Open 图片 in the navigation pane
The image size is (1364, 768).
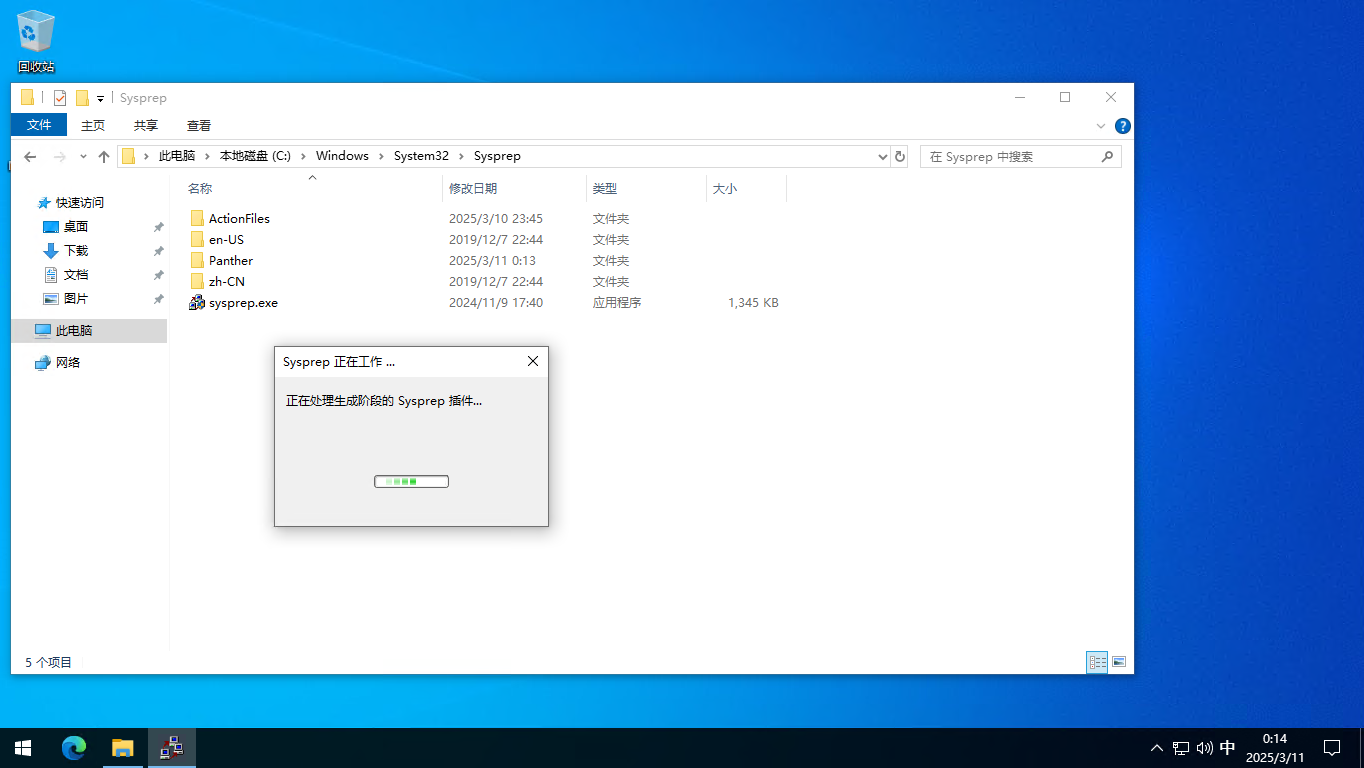[x=76, y=298]
